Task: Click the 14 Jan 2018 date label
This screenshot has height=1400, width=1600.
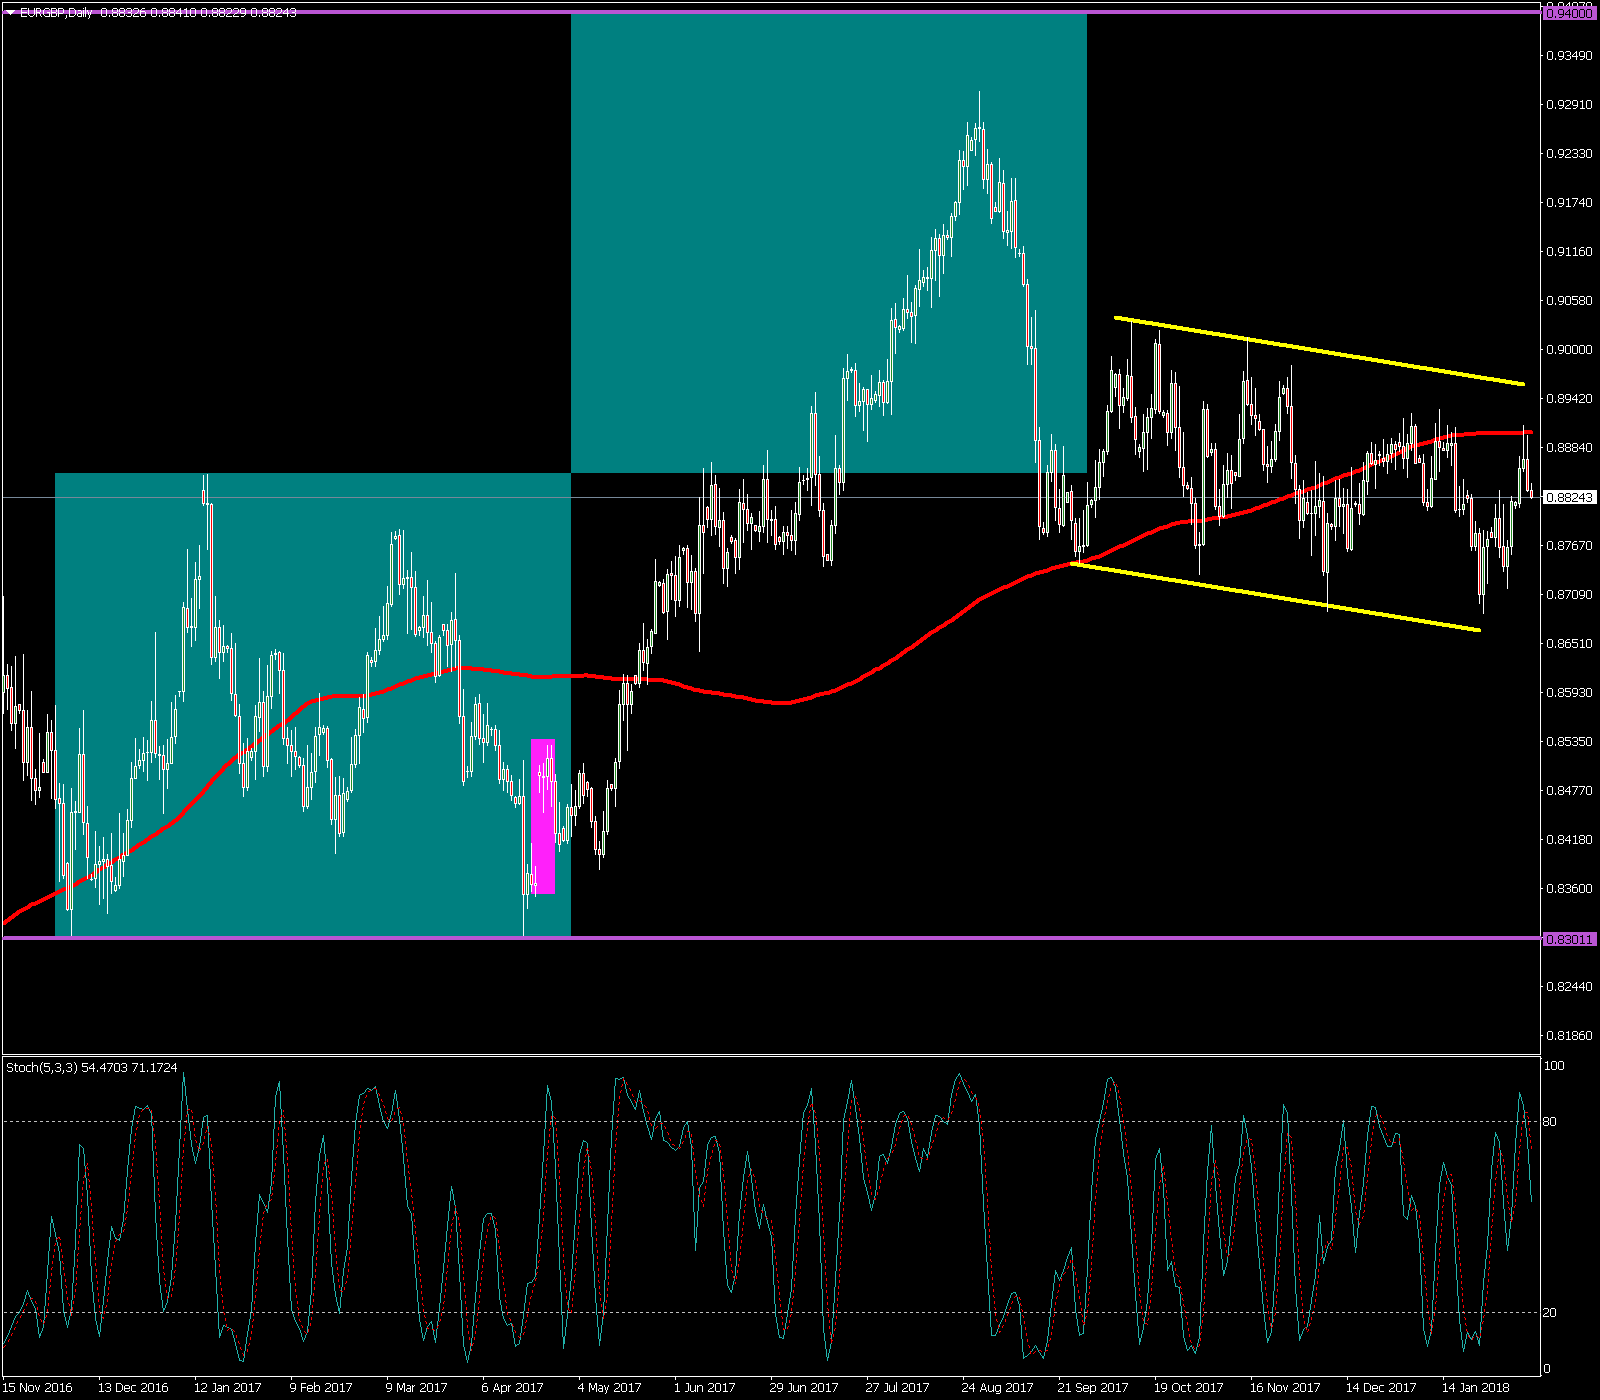Action: click(1477, 1387)
